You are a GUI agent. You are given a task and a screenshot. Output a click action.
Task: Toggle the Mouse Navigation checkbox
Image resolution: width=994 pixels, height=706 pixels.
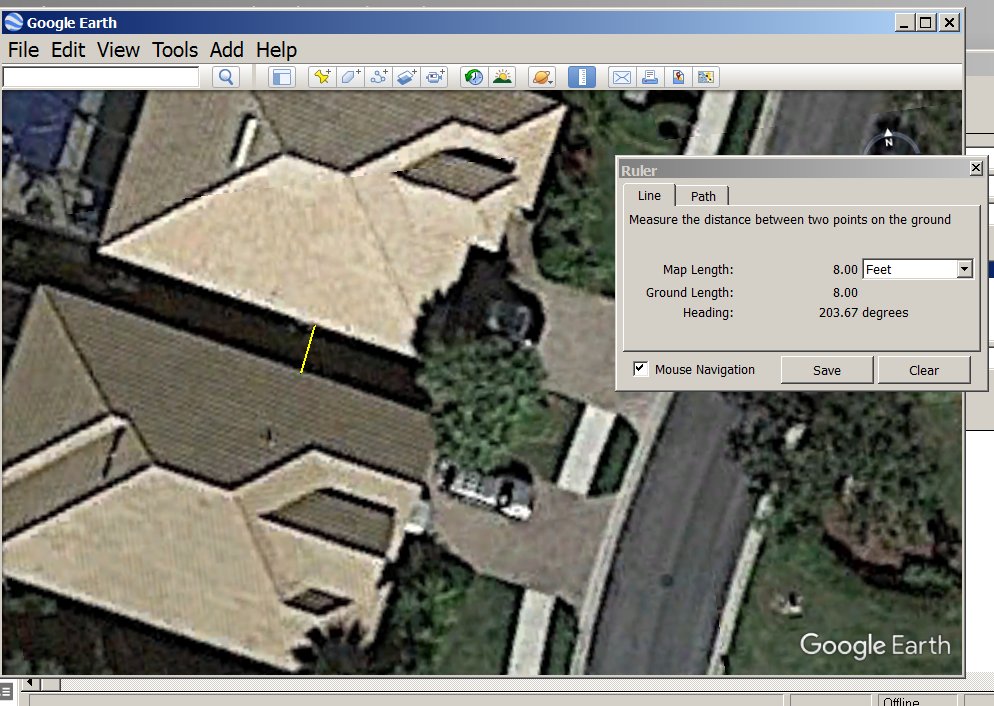[x=641, y=369]
